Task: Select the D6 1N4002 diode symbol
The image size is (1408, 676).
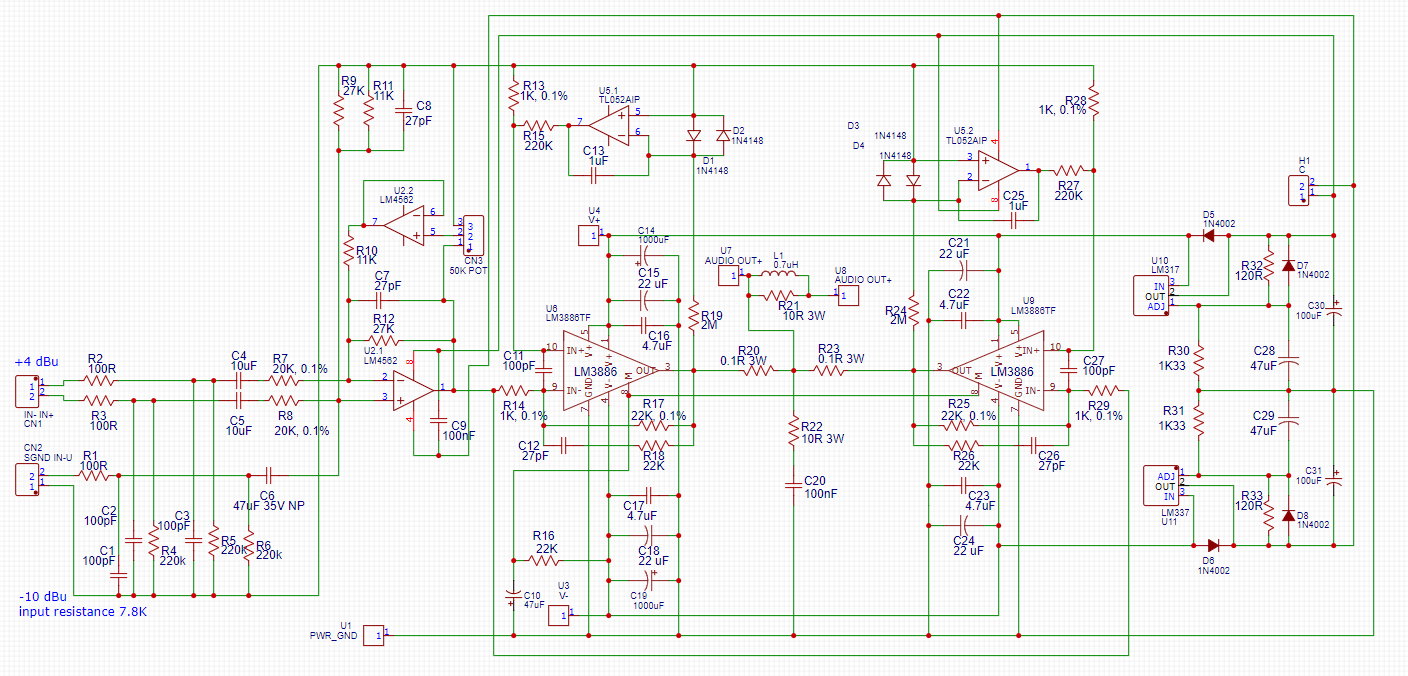Action: (1212, 545)
